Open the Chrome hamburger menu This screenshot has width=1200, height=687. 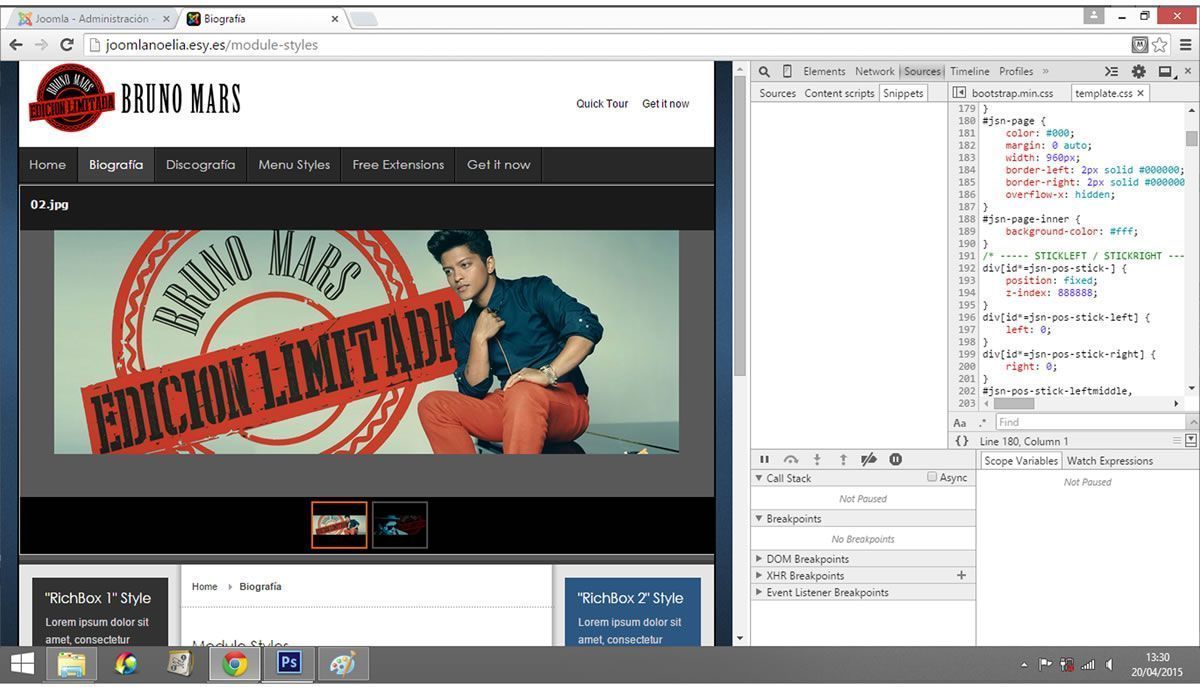(x=1186, y=45)
